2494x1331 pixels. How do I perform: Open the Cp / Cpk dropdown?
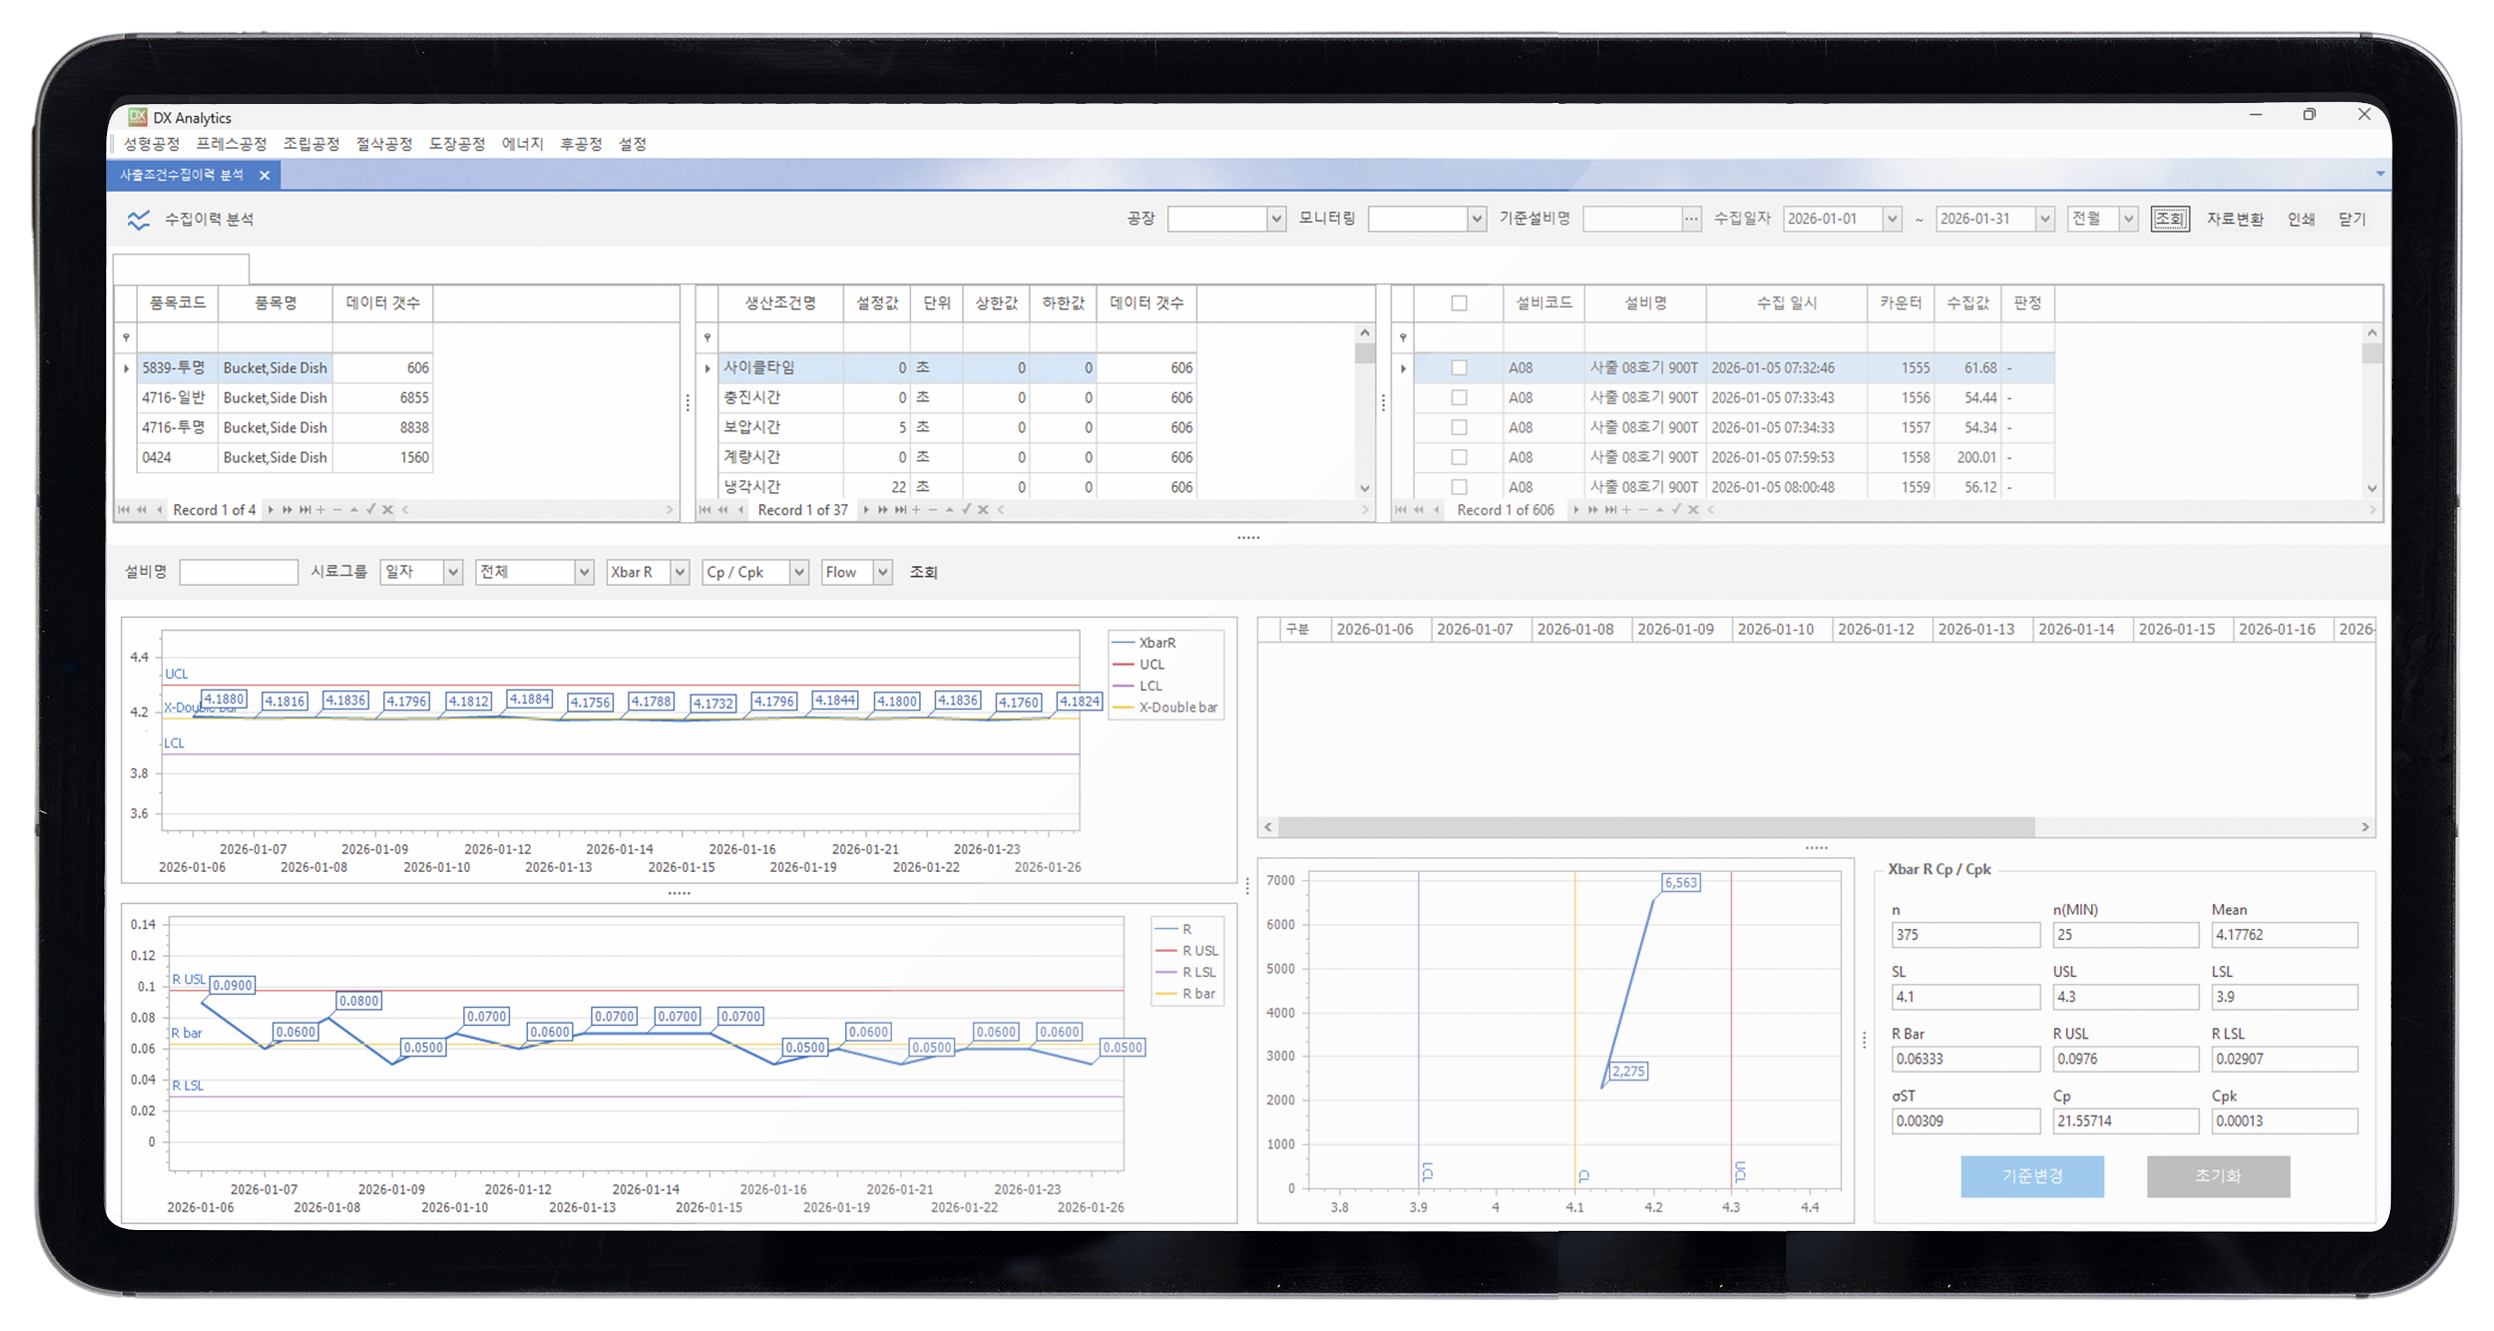click(798, 572)
